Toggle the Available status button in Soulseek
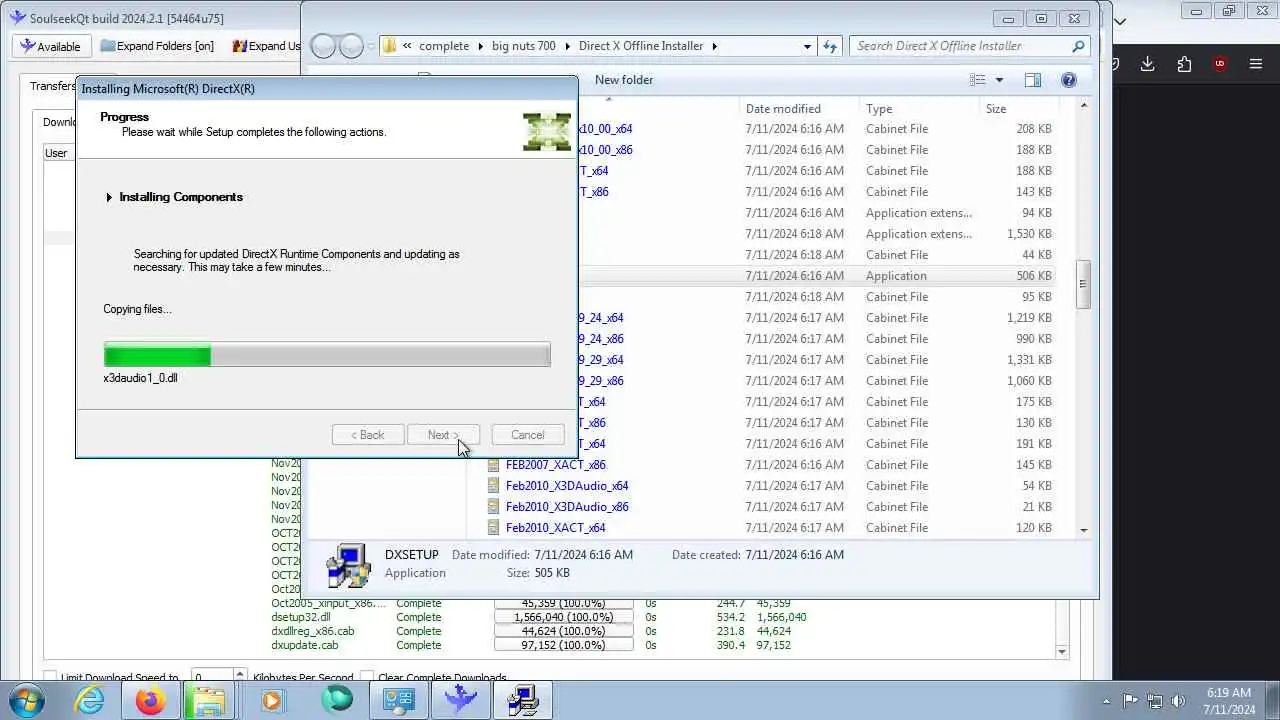 (x=51, y=46)
